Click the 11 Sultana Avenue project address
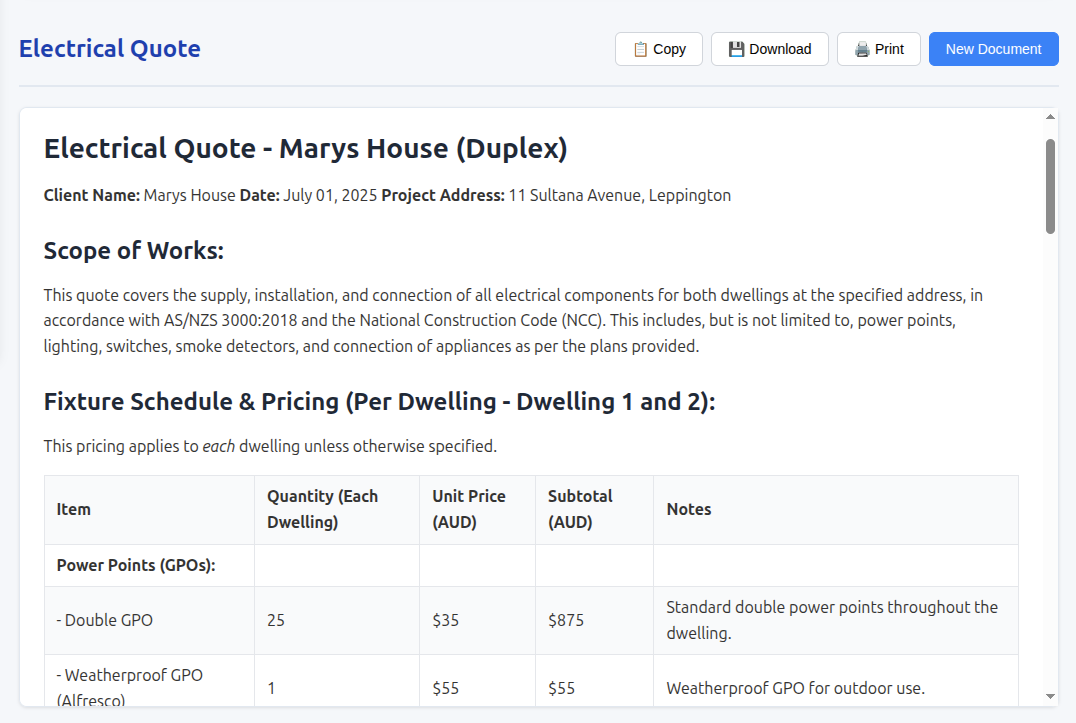The height and width of the screenshot is (723, 1076). click(619, 195)
